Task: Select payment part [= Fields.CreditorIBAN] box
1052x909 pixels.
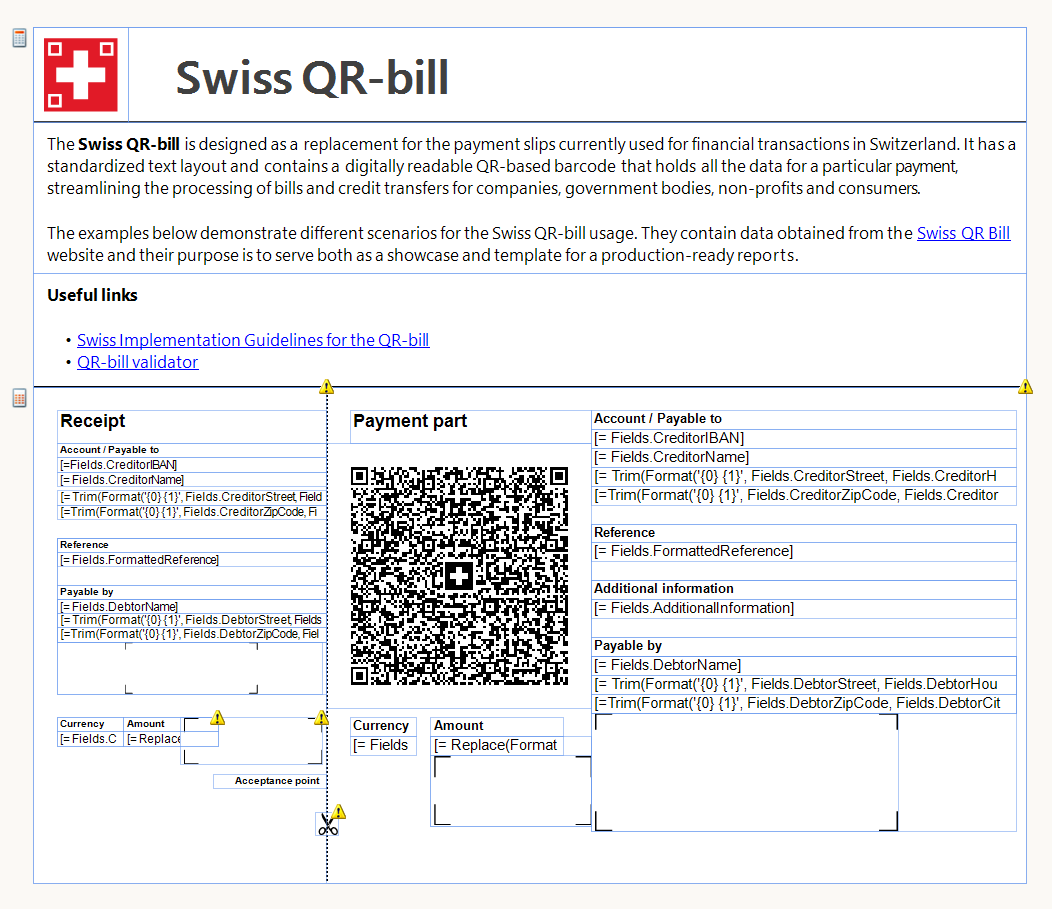Action: point(804,439)
